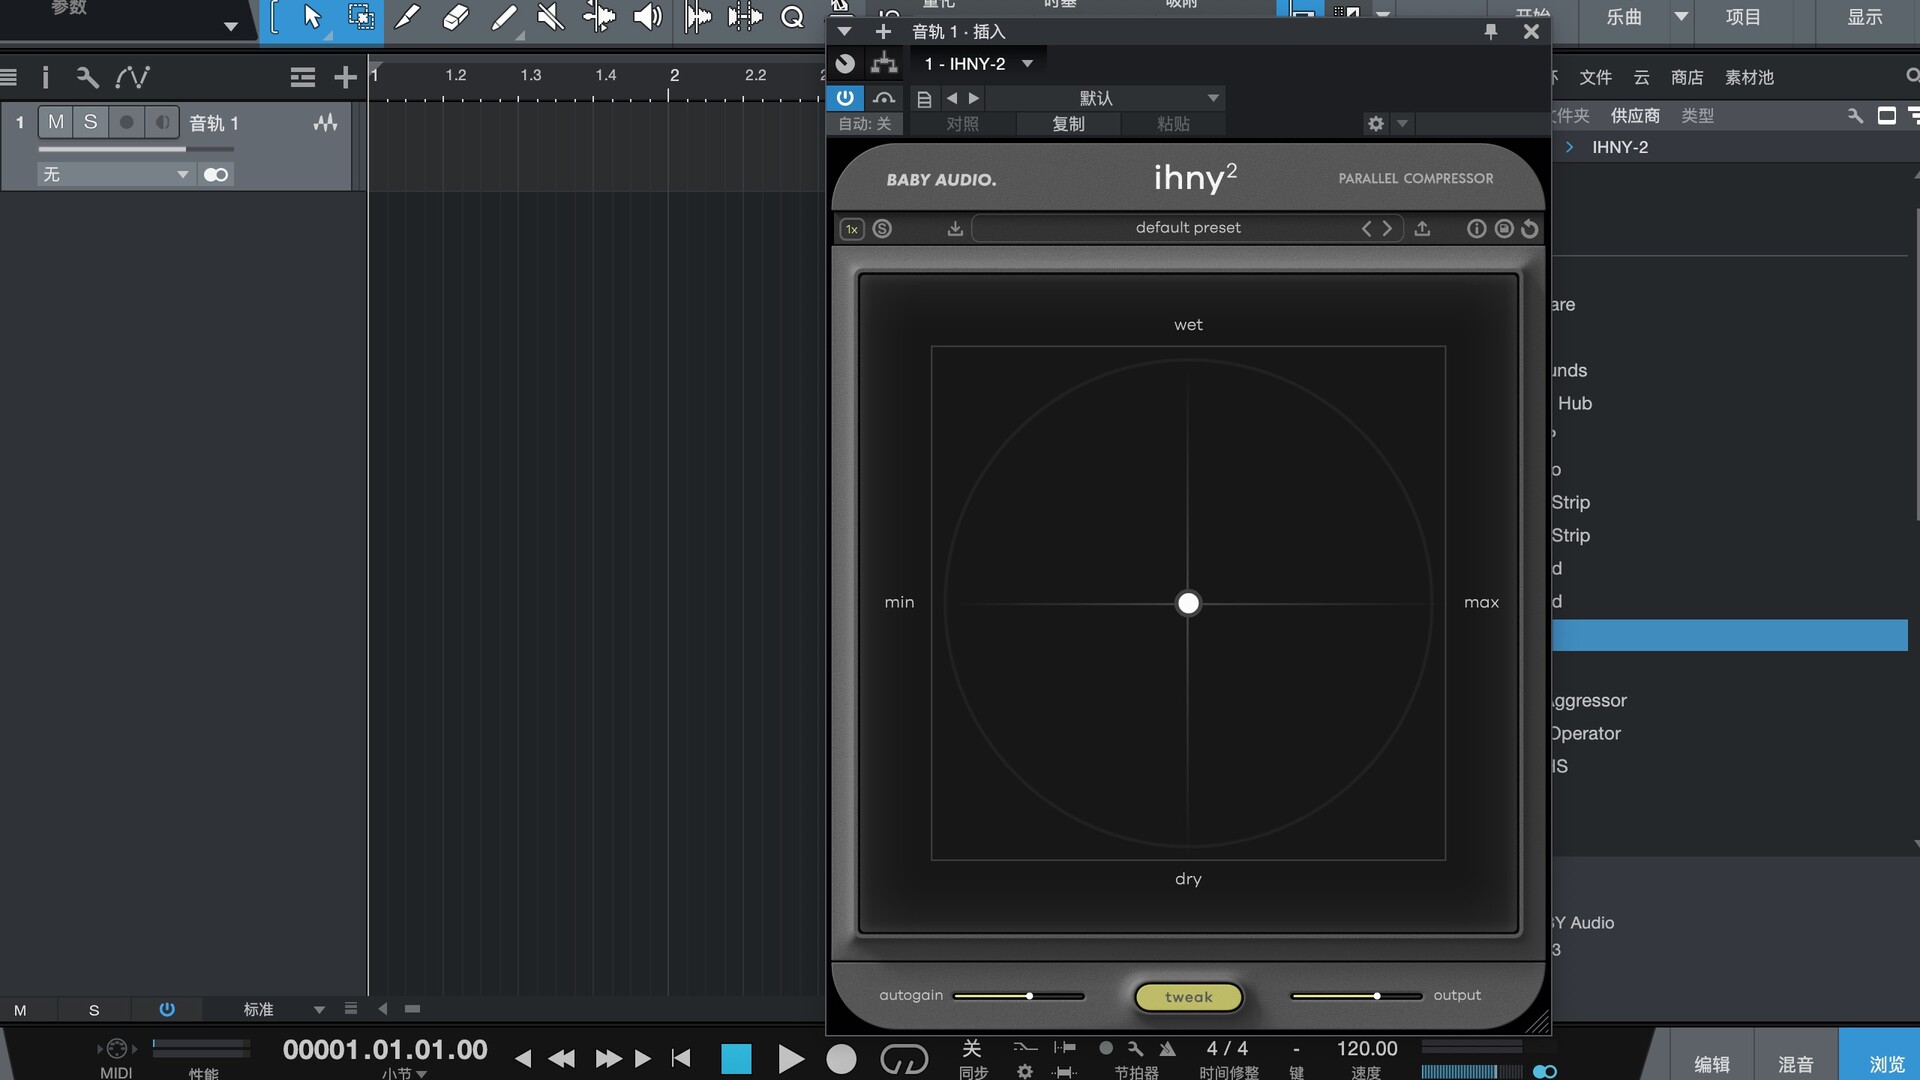Image resolution: width=1920 pixels, height=1080 pixels.
Task: Select the Paint pencil tool
Action: pos(503,18)
